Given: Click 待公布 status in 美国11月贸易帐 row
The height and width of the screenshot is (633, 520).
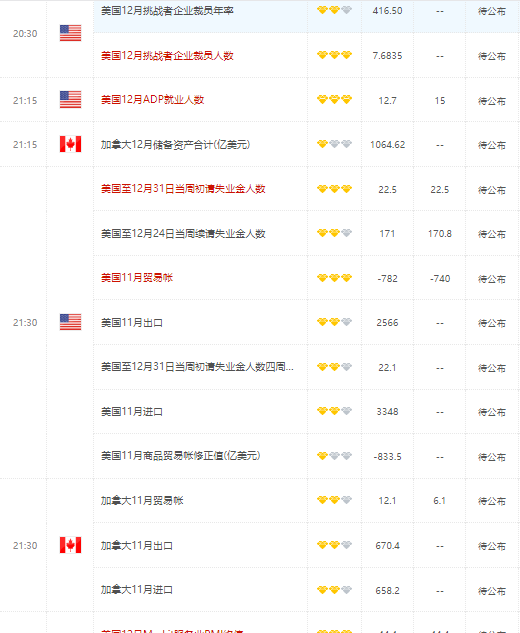Looking at the screenshot, I should [492, 279].
